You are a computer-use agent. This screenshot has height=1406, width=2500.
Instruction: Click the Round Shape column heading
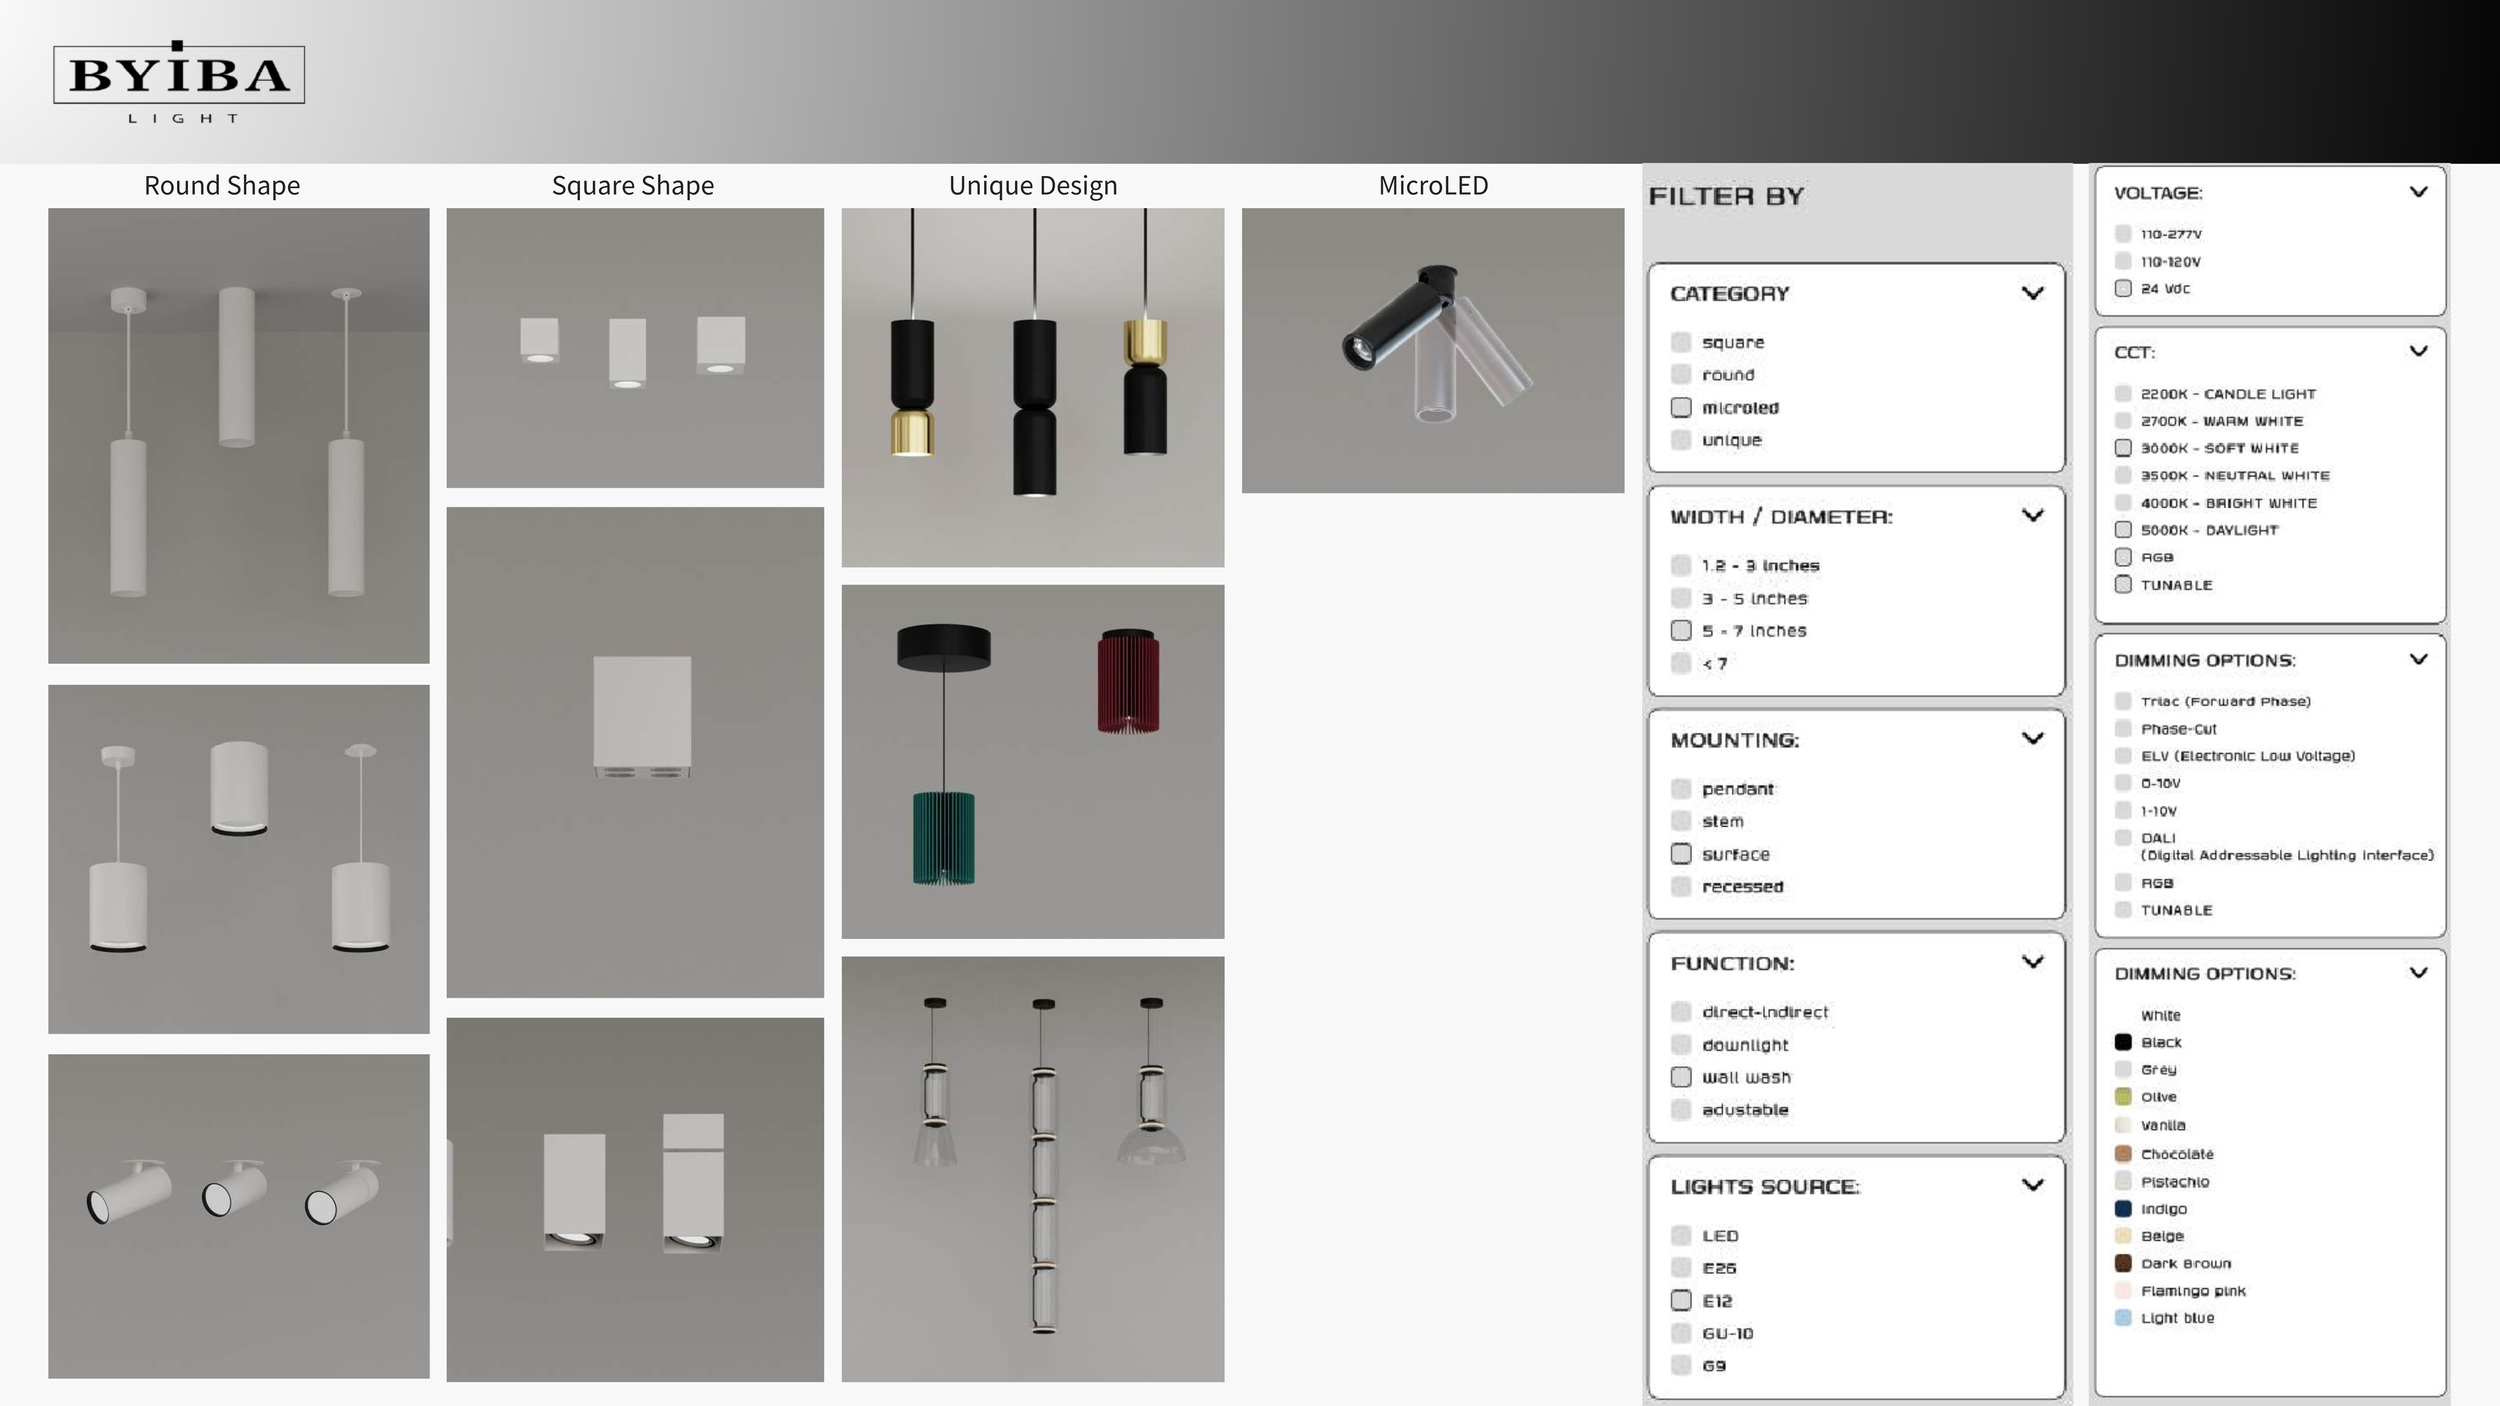coord(222,185)
